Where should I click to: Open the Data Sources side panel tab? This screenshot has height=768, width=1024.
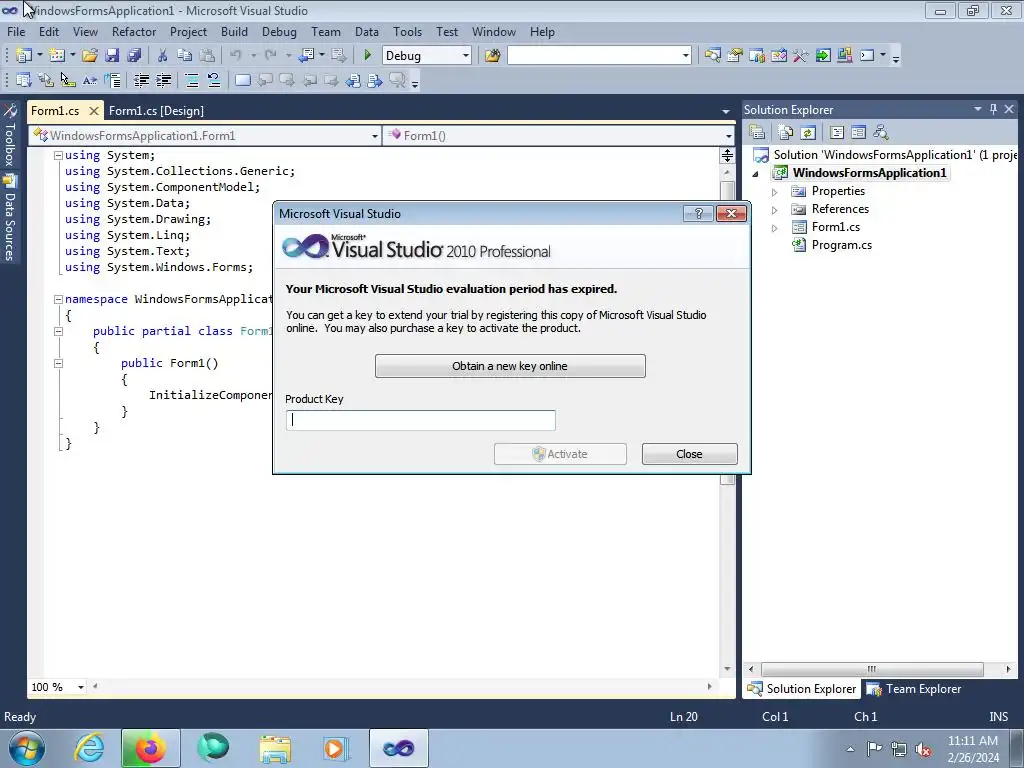click(x=10, y=219)
